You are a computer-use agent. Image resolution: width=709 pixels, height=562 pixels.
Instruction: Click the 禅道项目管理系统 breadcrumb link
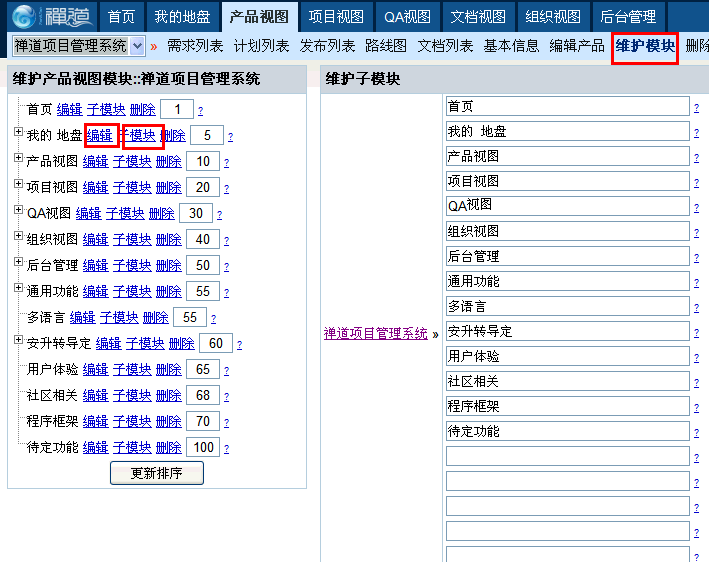tap(375, 334)
